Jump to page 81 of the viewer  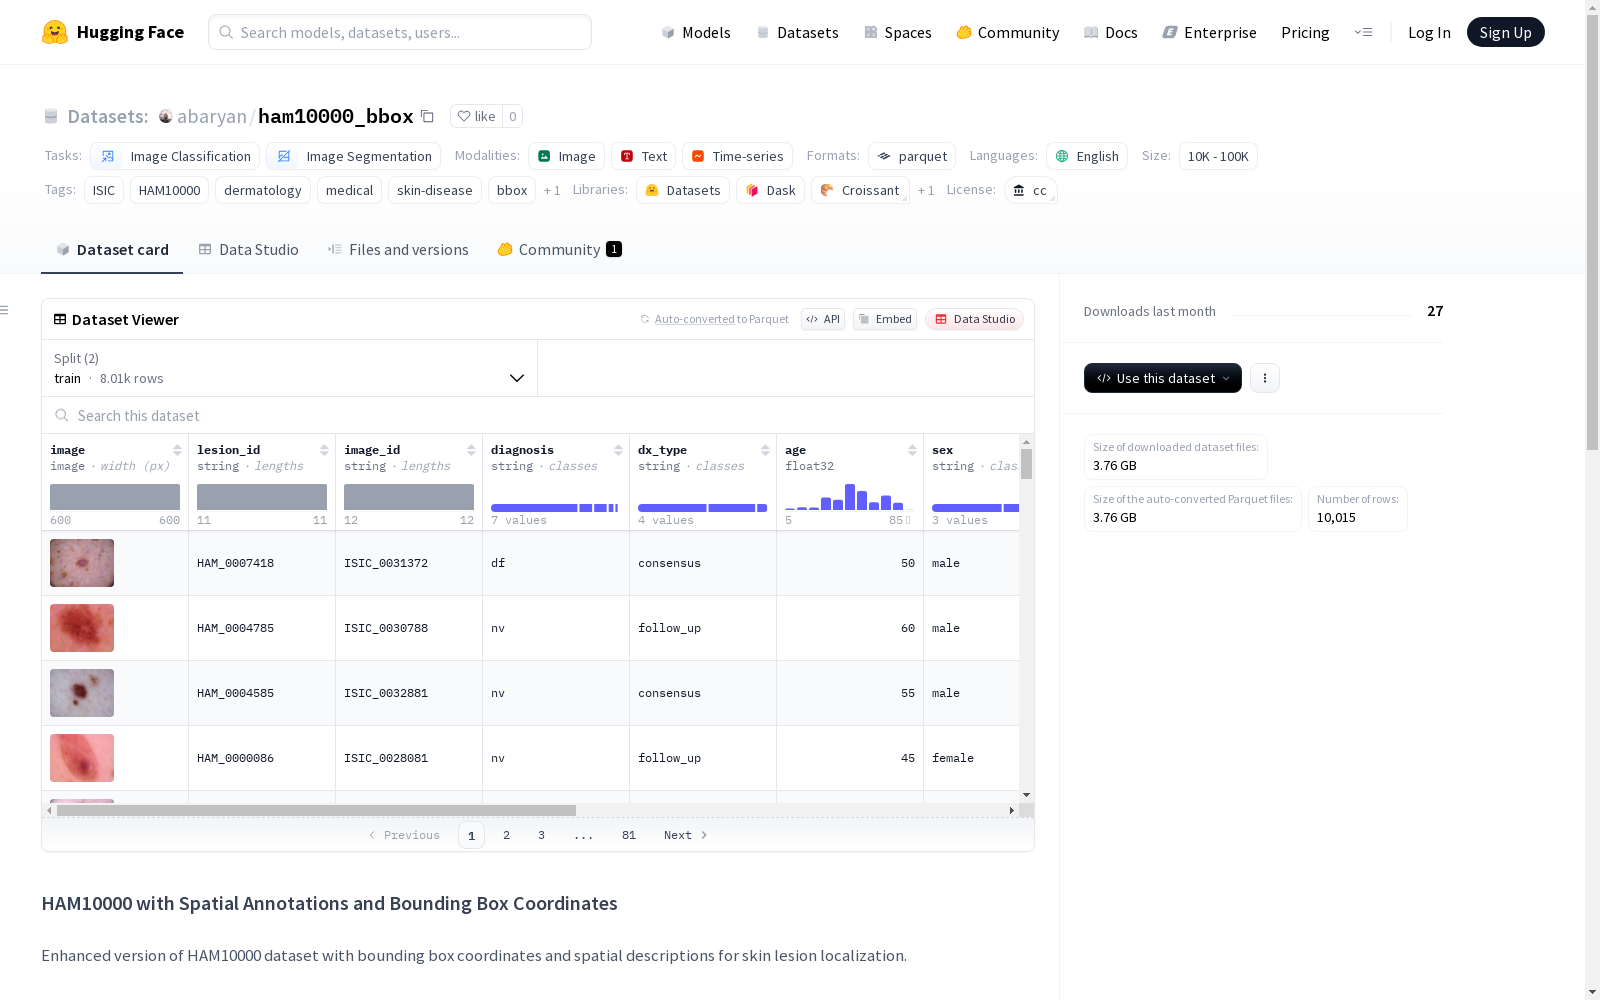[x=628, y=835]
